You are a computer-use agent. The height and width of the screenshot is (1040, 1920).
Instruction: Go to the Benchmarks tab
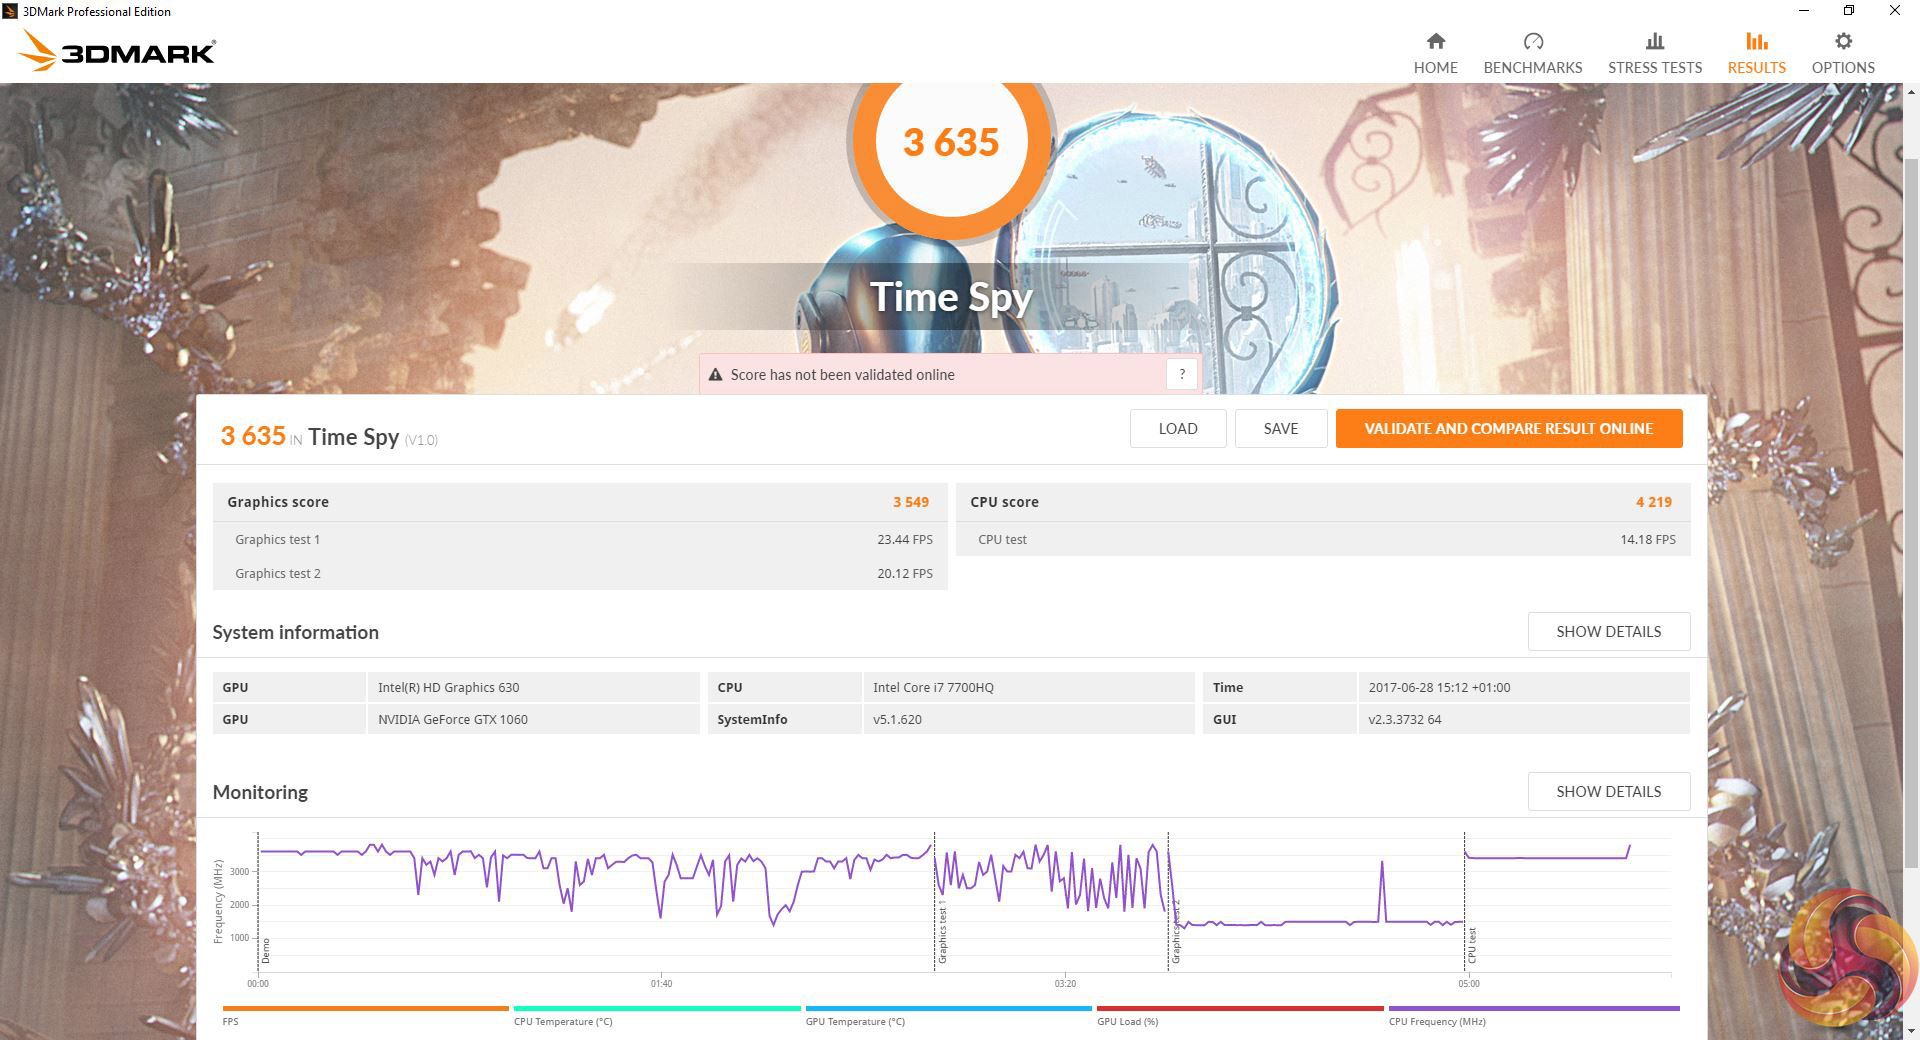point(1532,54)
